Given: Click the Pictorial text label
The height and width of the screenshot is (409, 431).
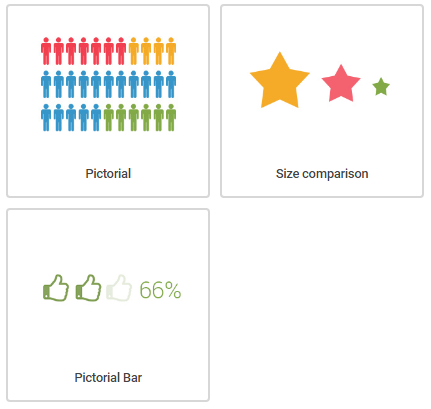Looking at the screenshot, I should (108, 174).
